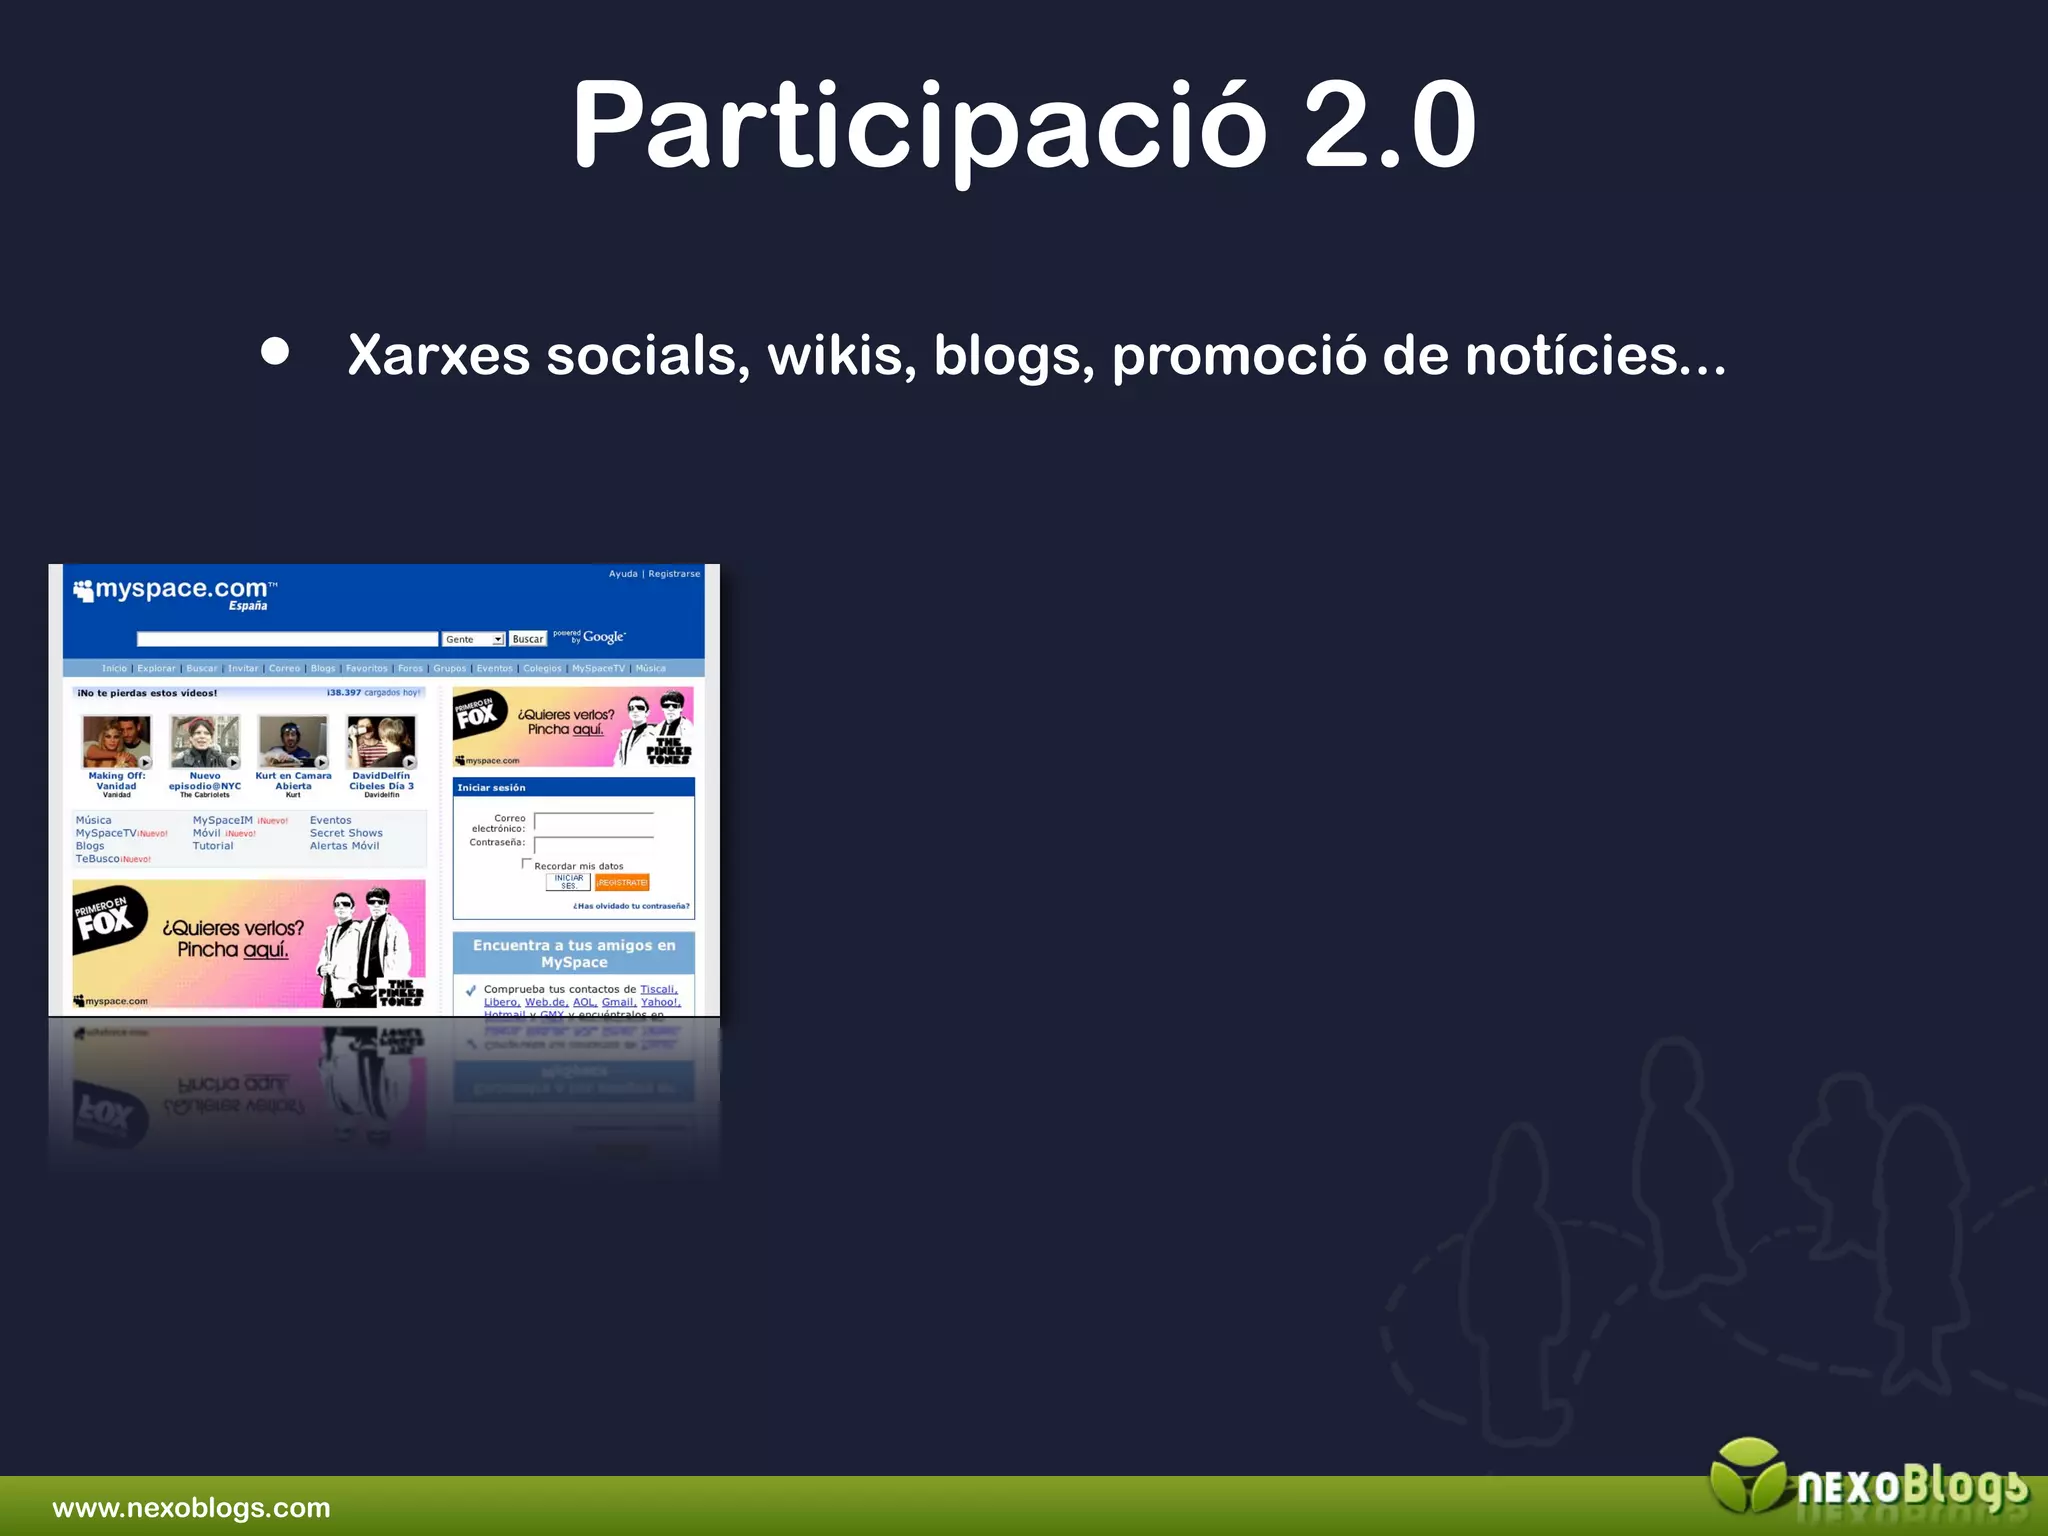Open the Tutorial link

213,846
